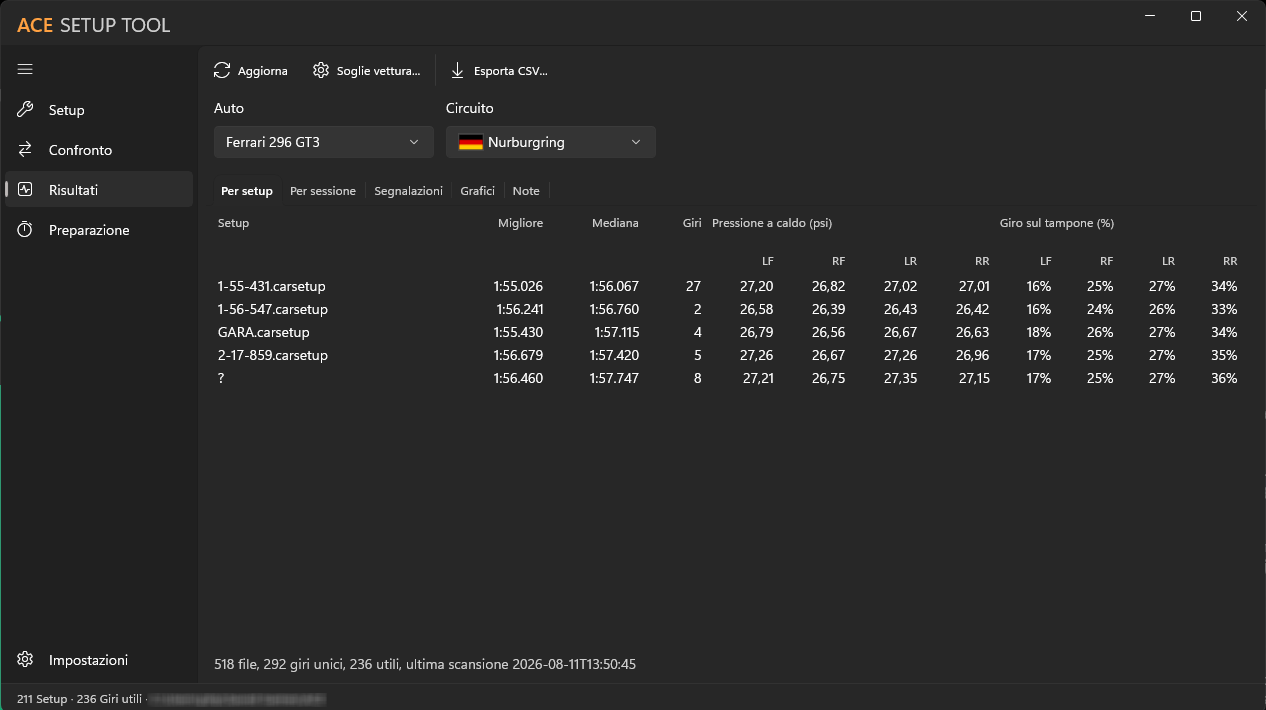Click the chevron in the Auto dropdown
This screenshot has width=1266, height=710.
coord(414,142)
